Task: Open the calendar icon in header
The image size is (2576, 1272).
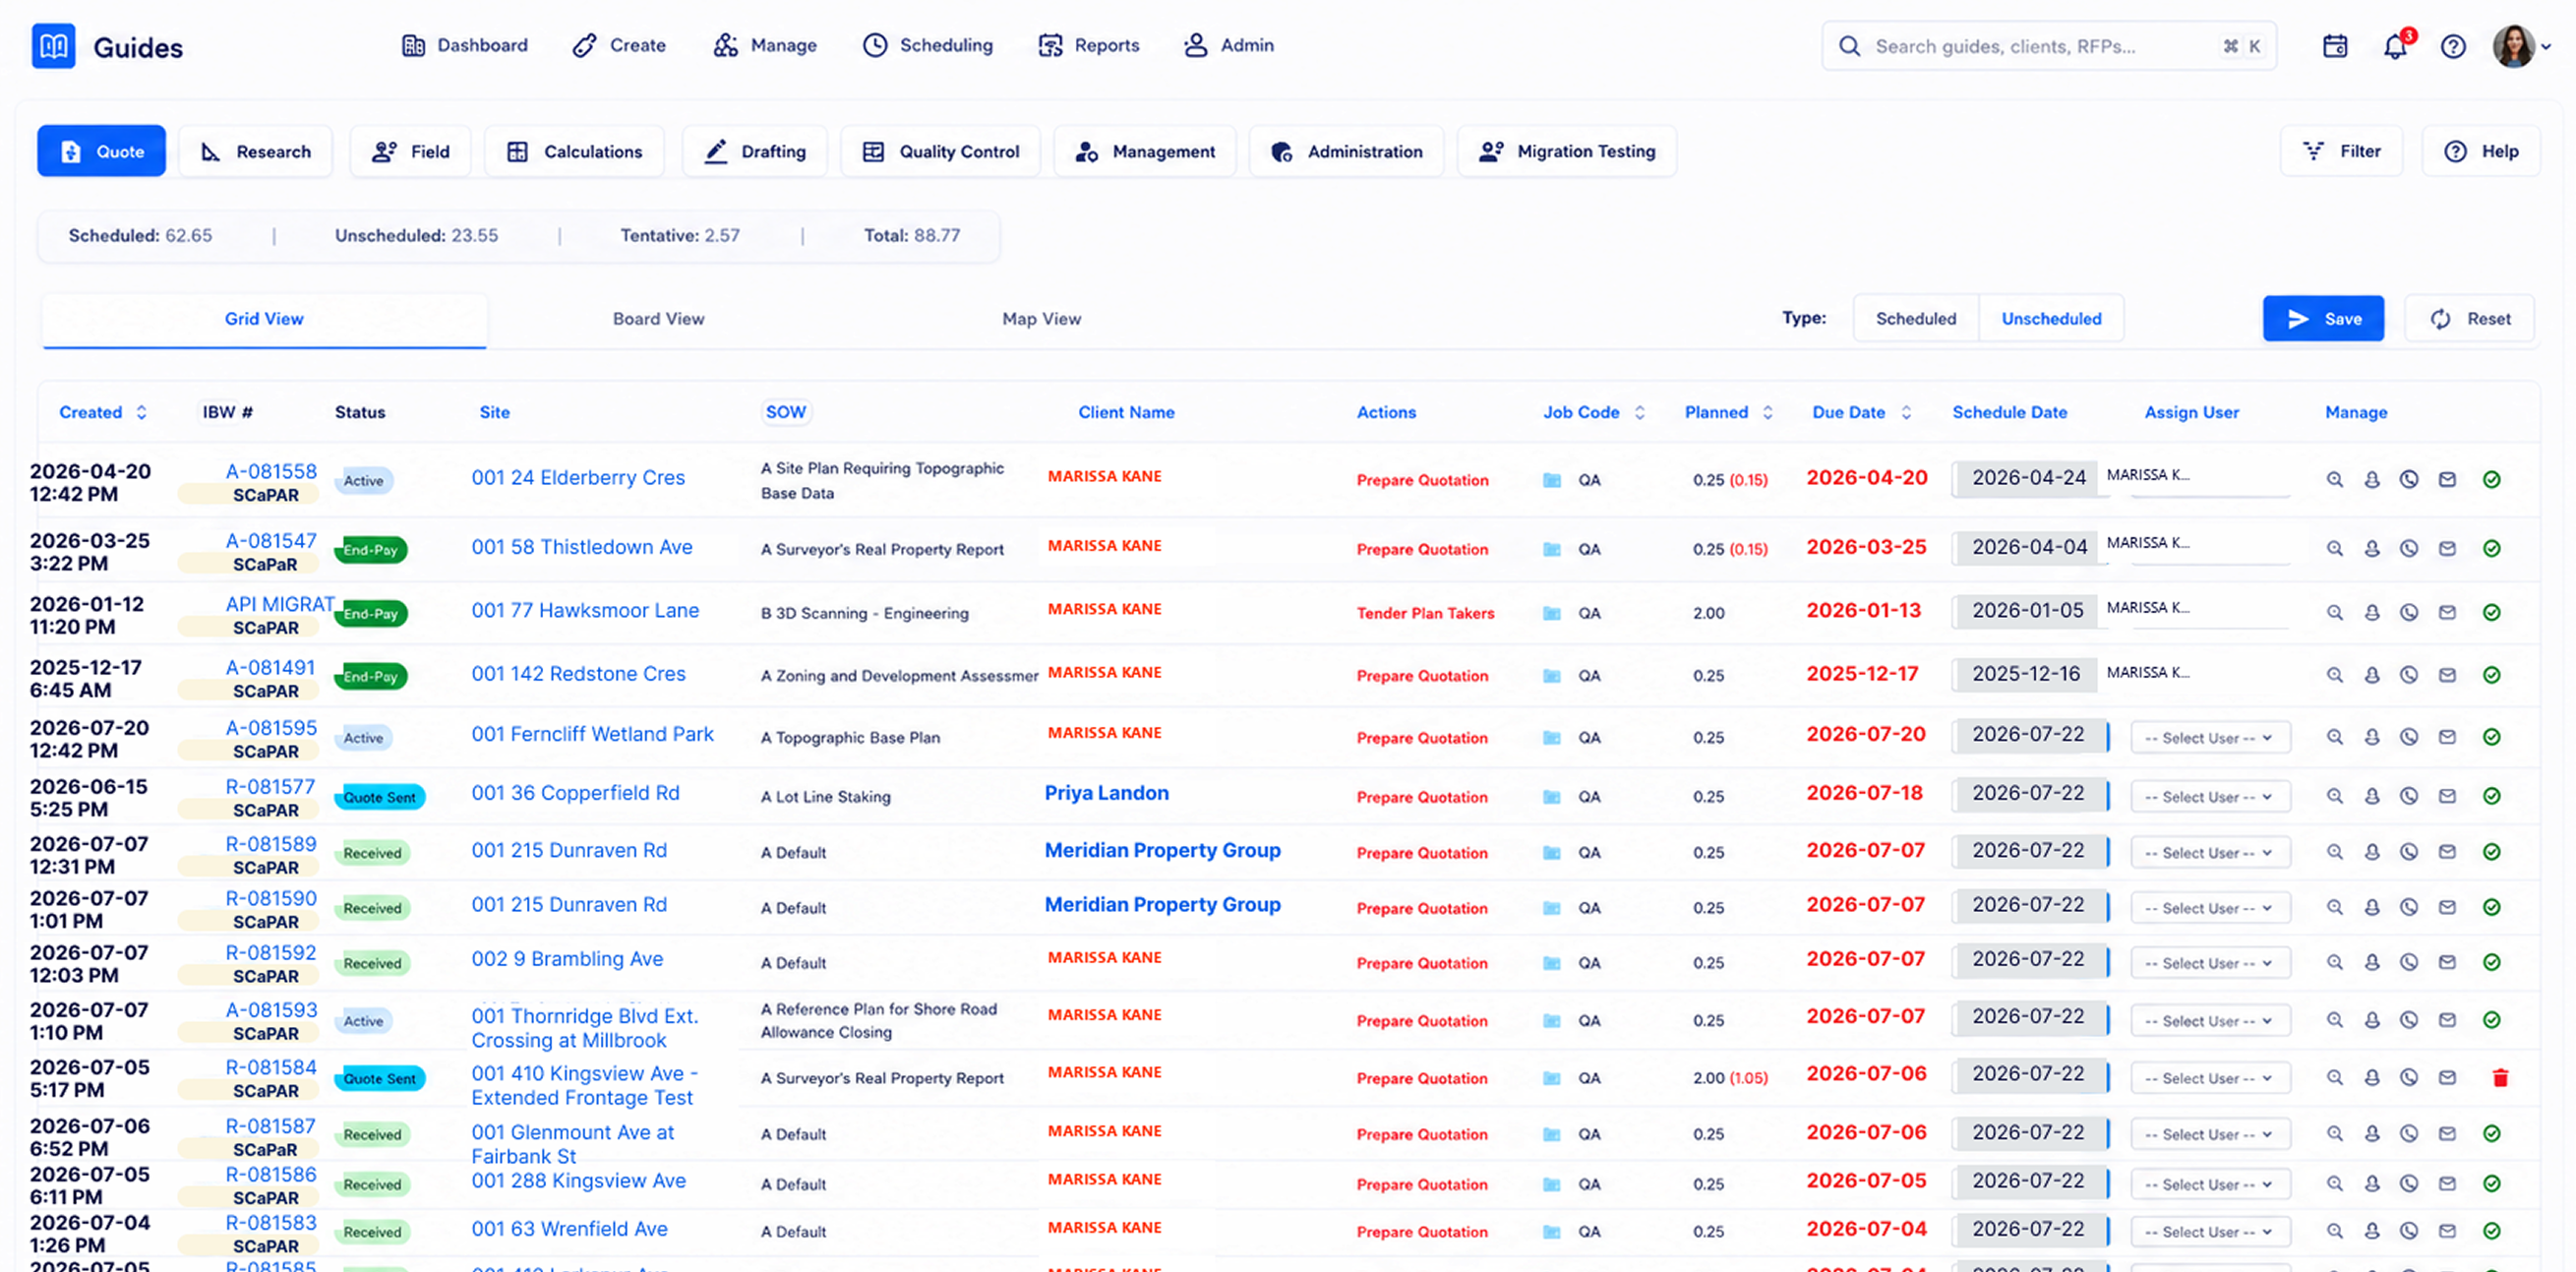Action: pyautogui.click(x=2335, y=46)
